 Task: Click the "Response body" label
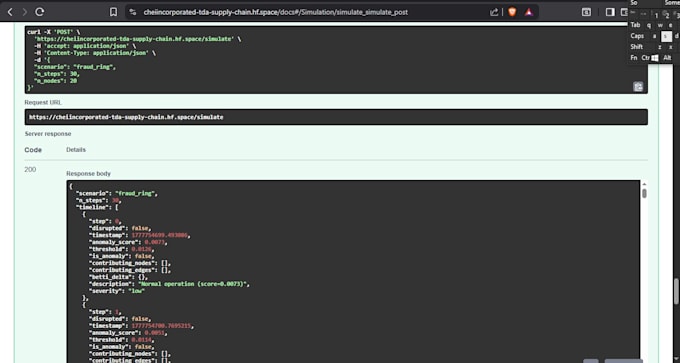click(x=88, y=173)
